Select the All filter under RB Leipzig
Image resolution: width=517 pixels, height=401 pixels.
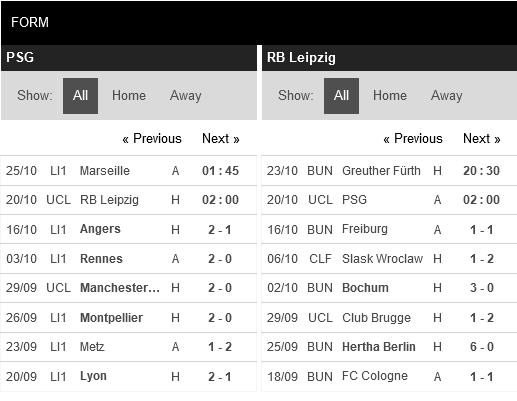tap(341, 96)
